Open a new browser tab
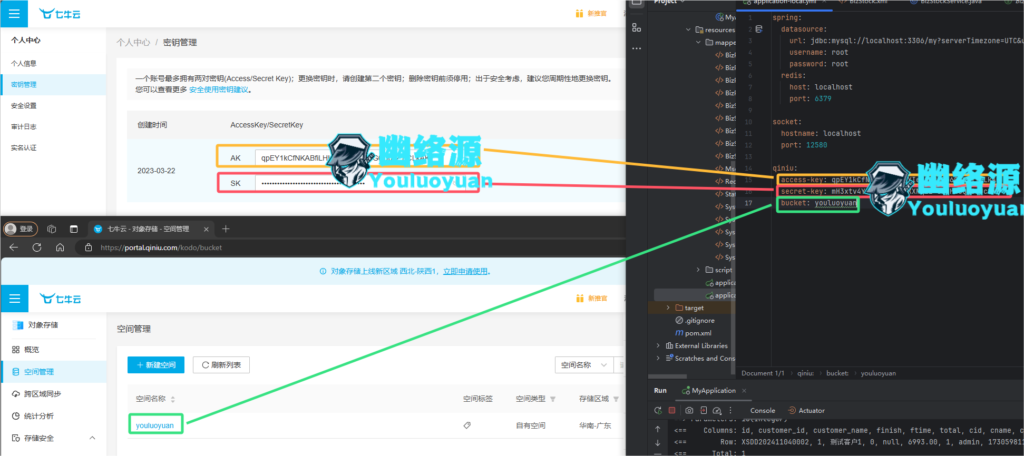The width and height of the screenshot is (1024, 456). (226, 229)
